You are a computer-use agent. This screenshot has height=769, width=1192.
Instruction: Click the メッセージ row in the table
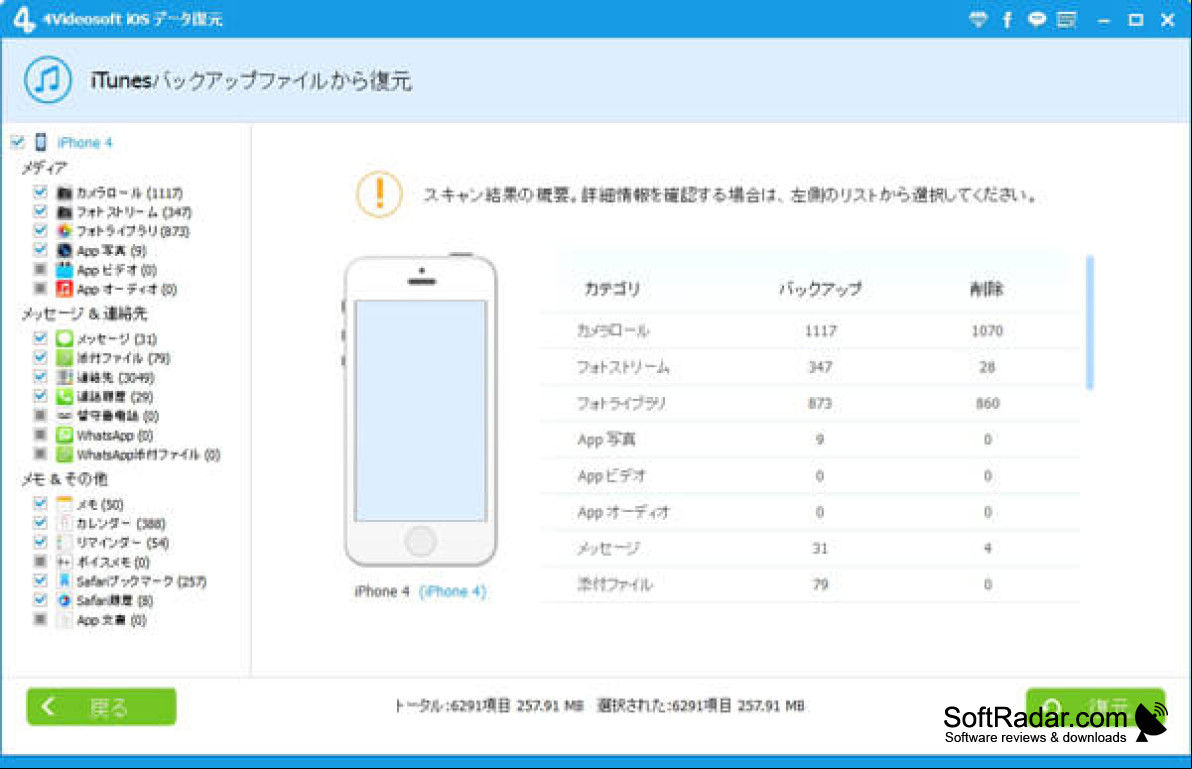click(x=810, y=548)
